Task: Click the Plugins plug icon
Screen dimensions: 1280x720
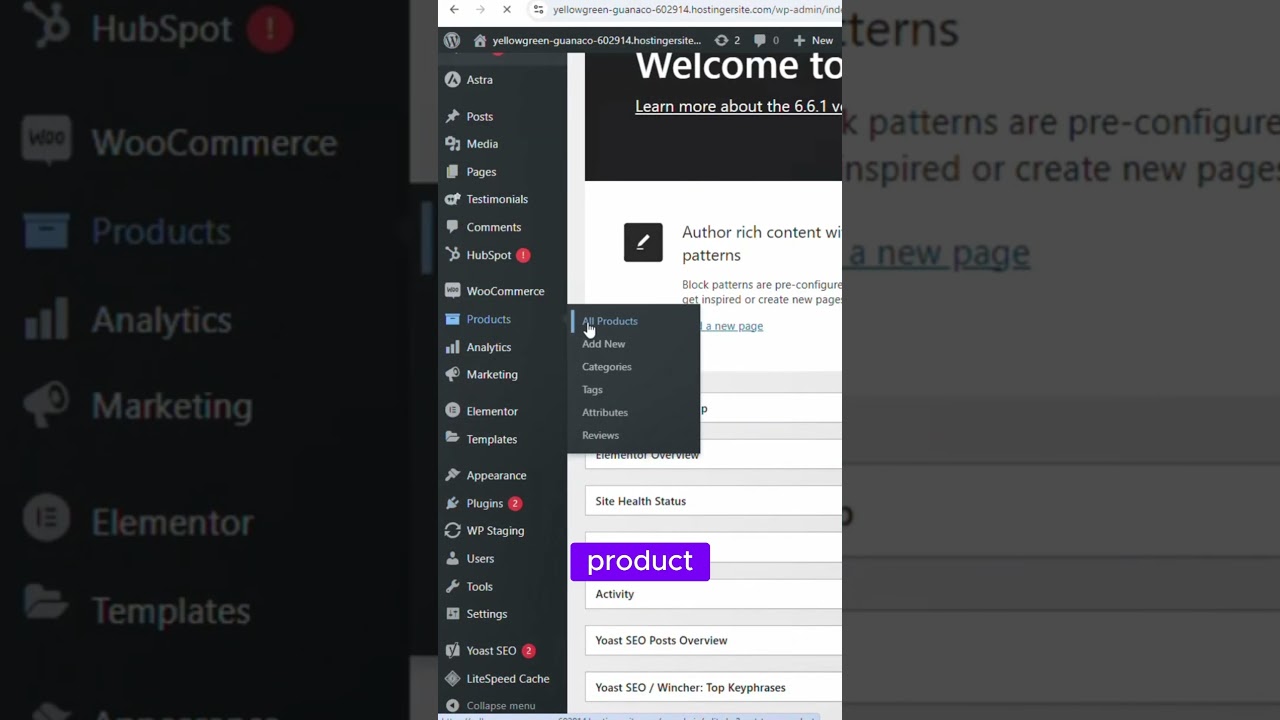Action: (453, 503)
